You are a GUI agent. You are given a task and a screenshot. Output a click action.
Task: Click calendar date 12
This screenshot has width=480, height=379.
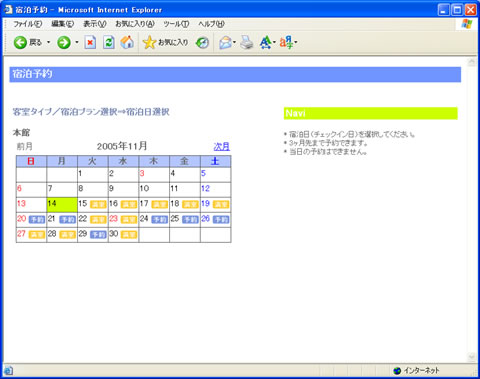[205, 189]
